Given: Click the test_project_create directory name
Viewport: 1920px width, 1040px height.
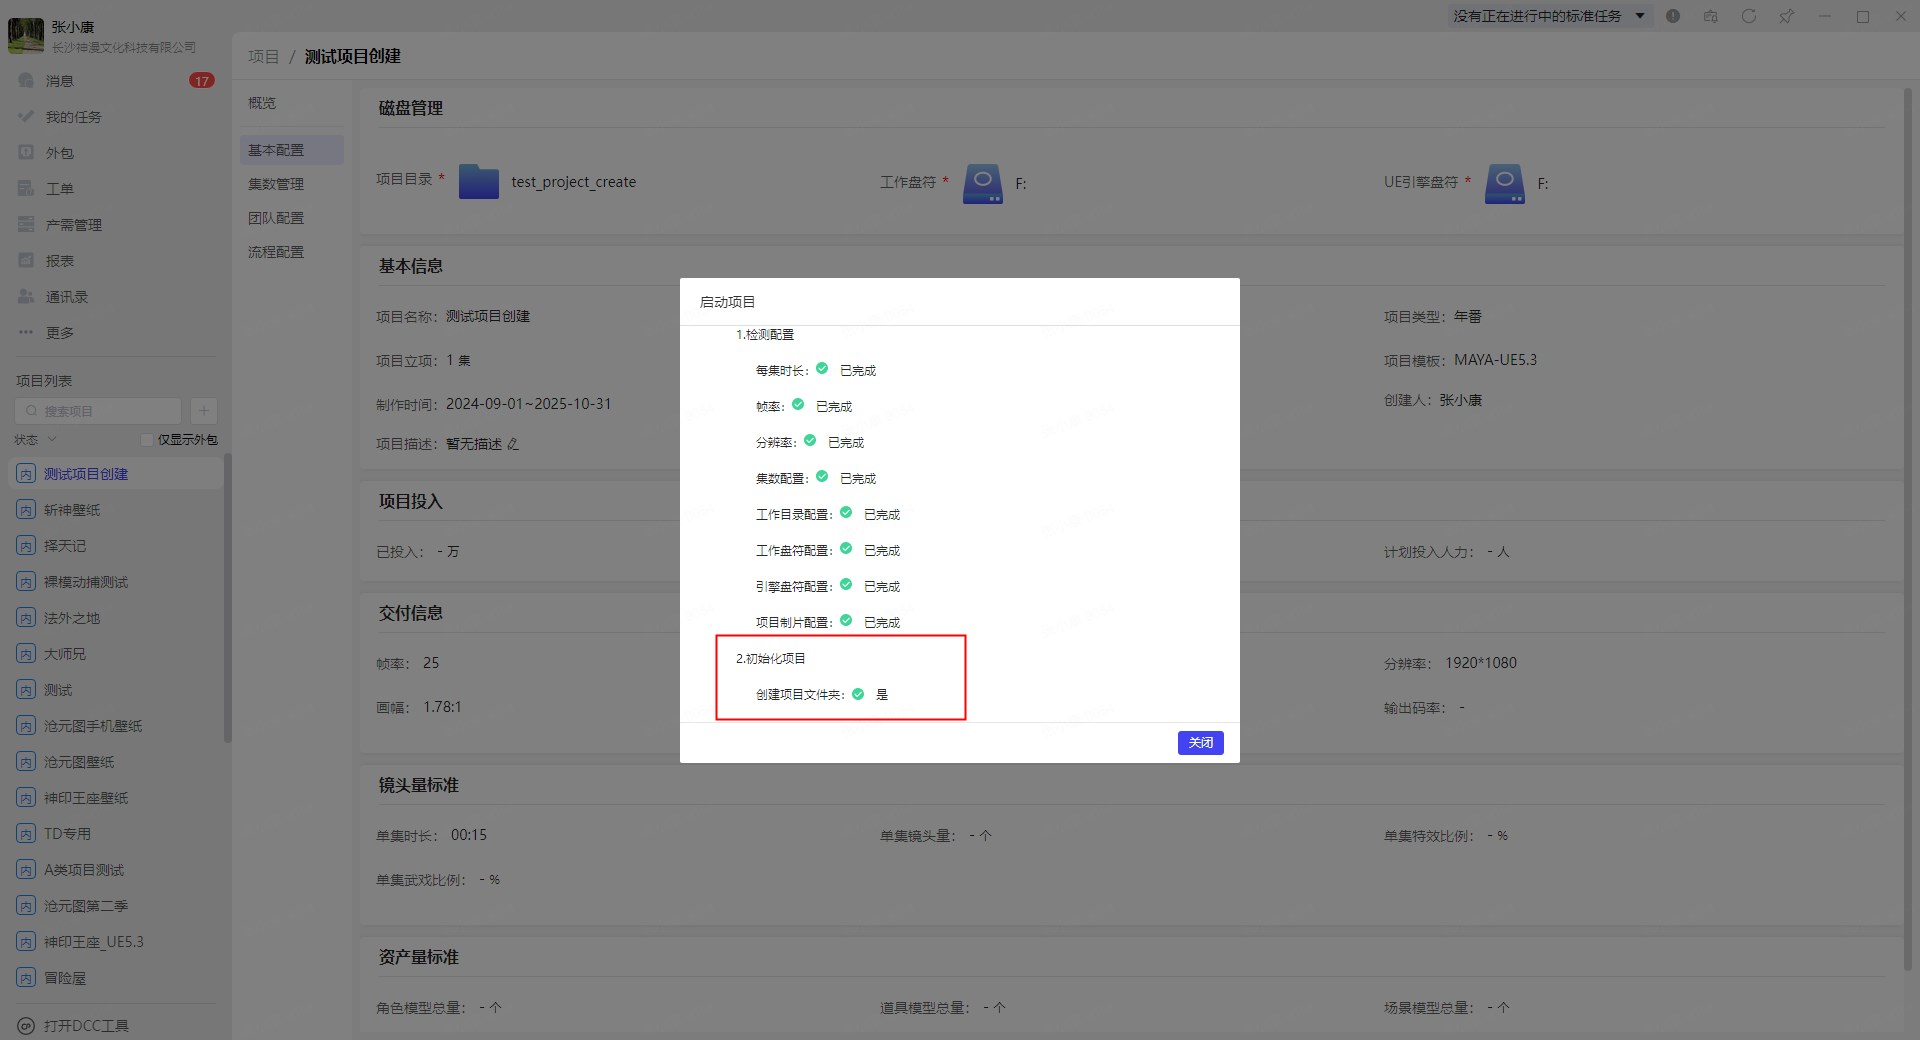Looking at the screenshot, I should [573, 182].
